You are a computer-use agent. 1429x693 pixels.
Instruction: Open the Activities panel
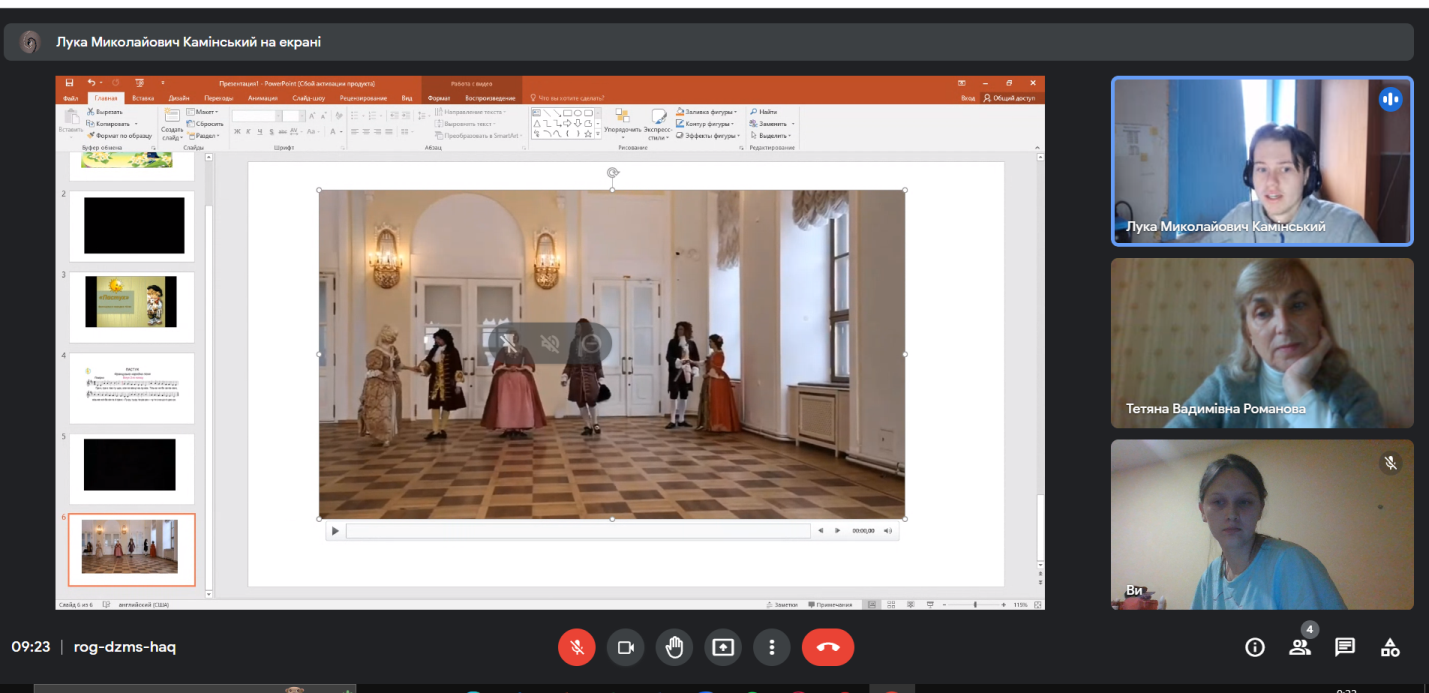1390,647
